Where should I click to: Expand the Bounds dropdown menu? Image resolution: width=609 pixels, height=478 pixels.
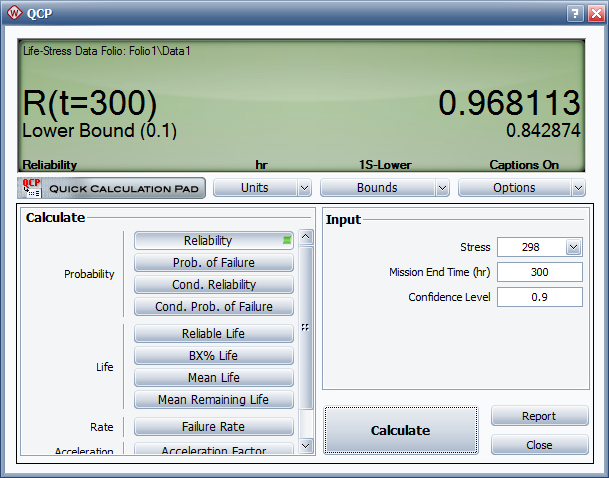point(385,188)
